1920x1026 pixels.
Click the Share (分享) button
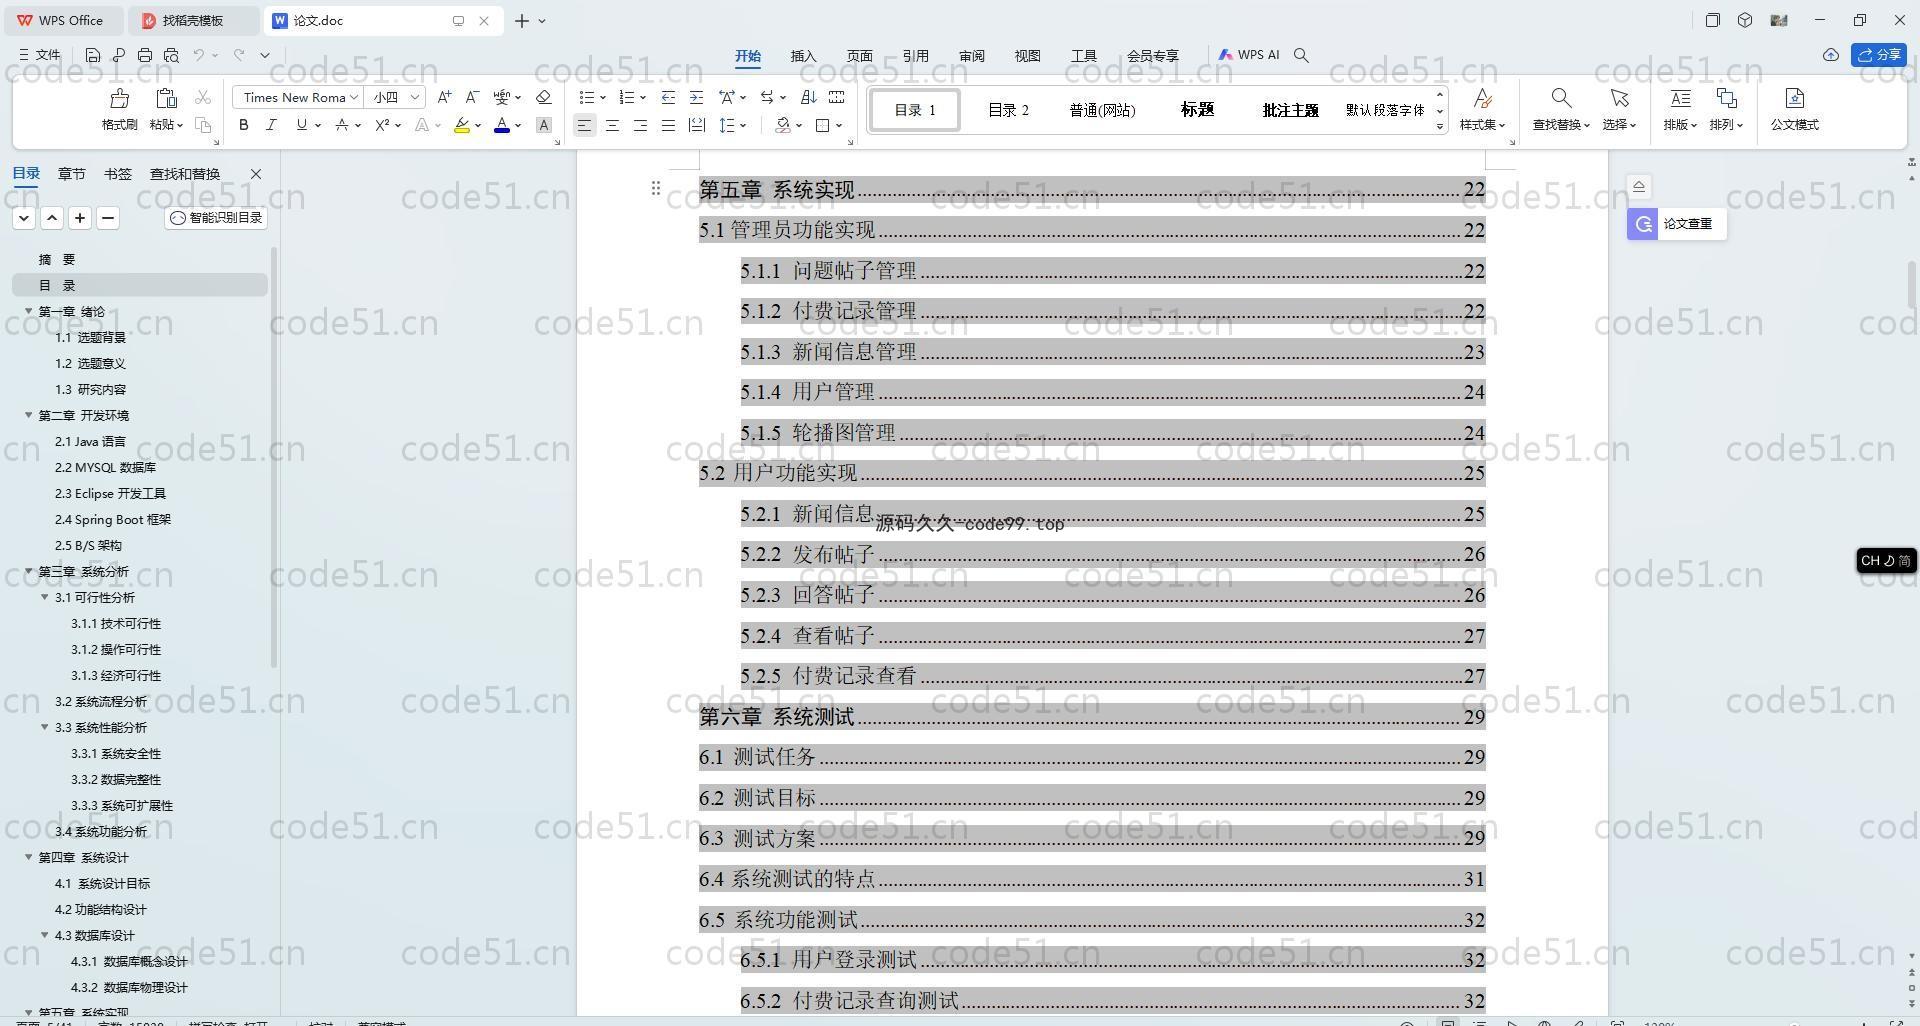pos(1879,55)
